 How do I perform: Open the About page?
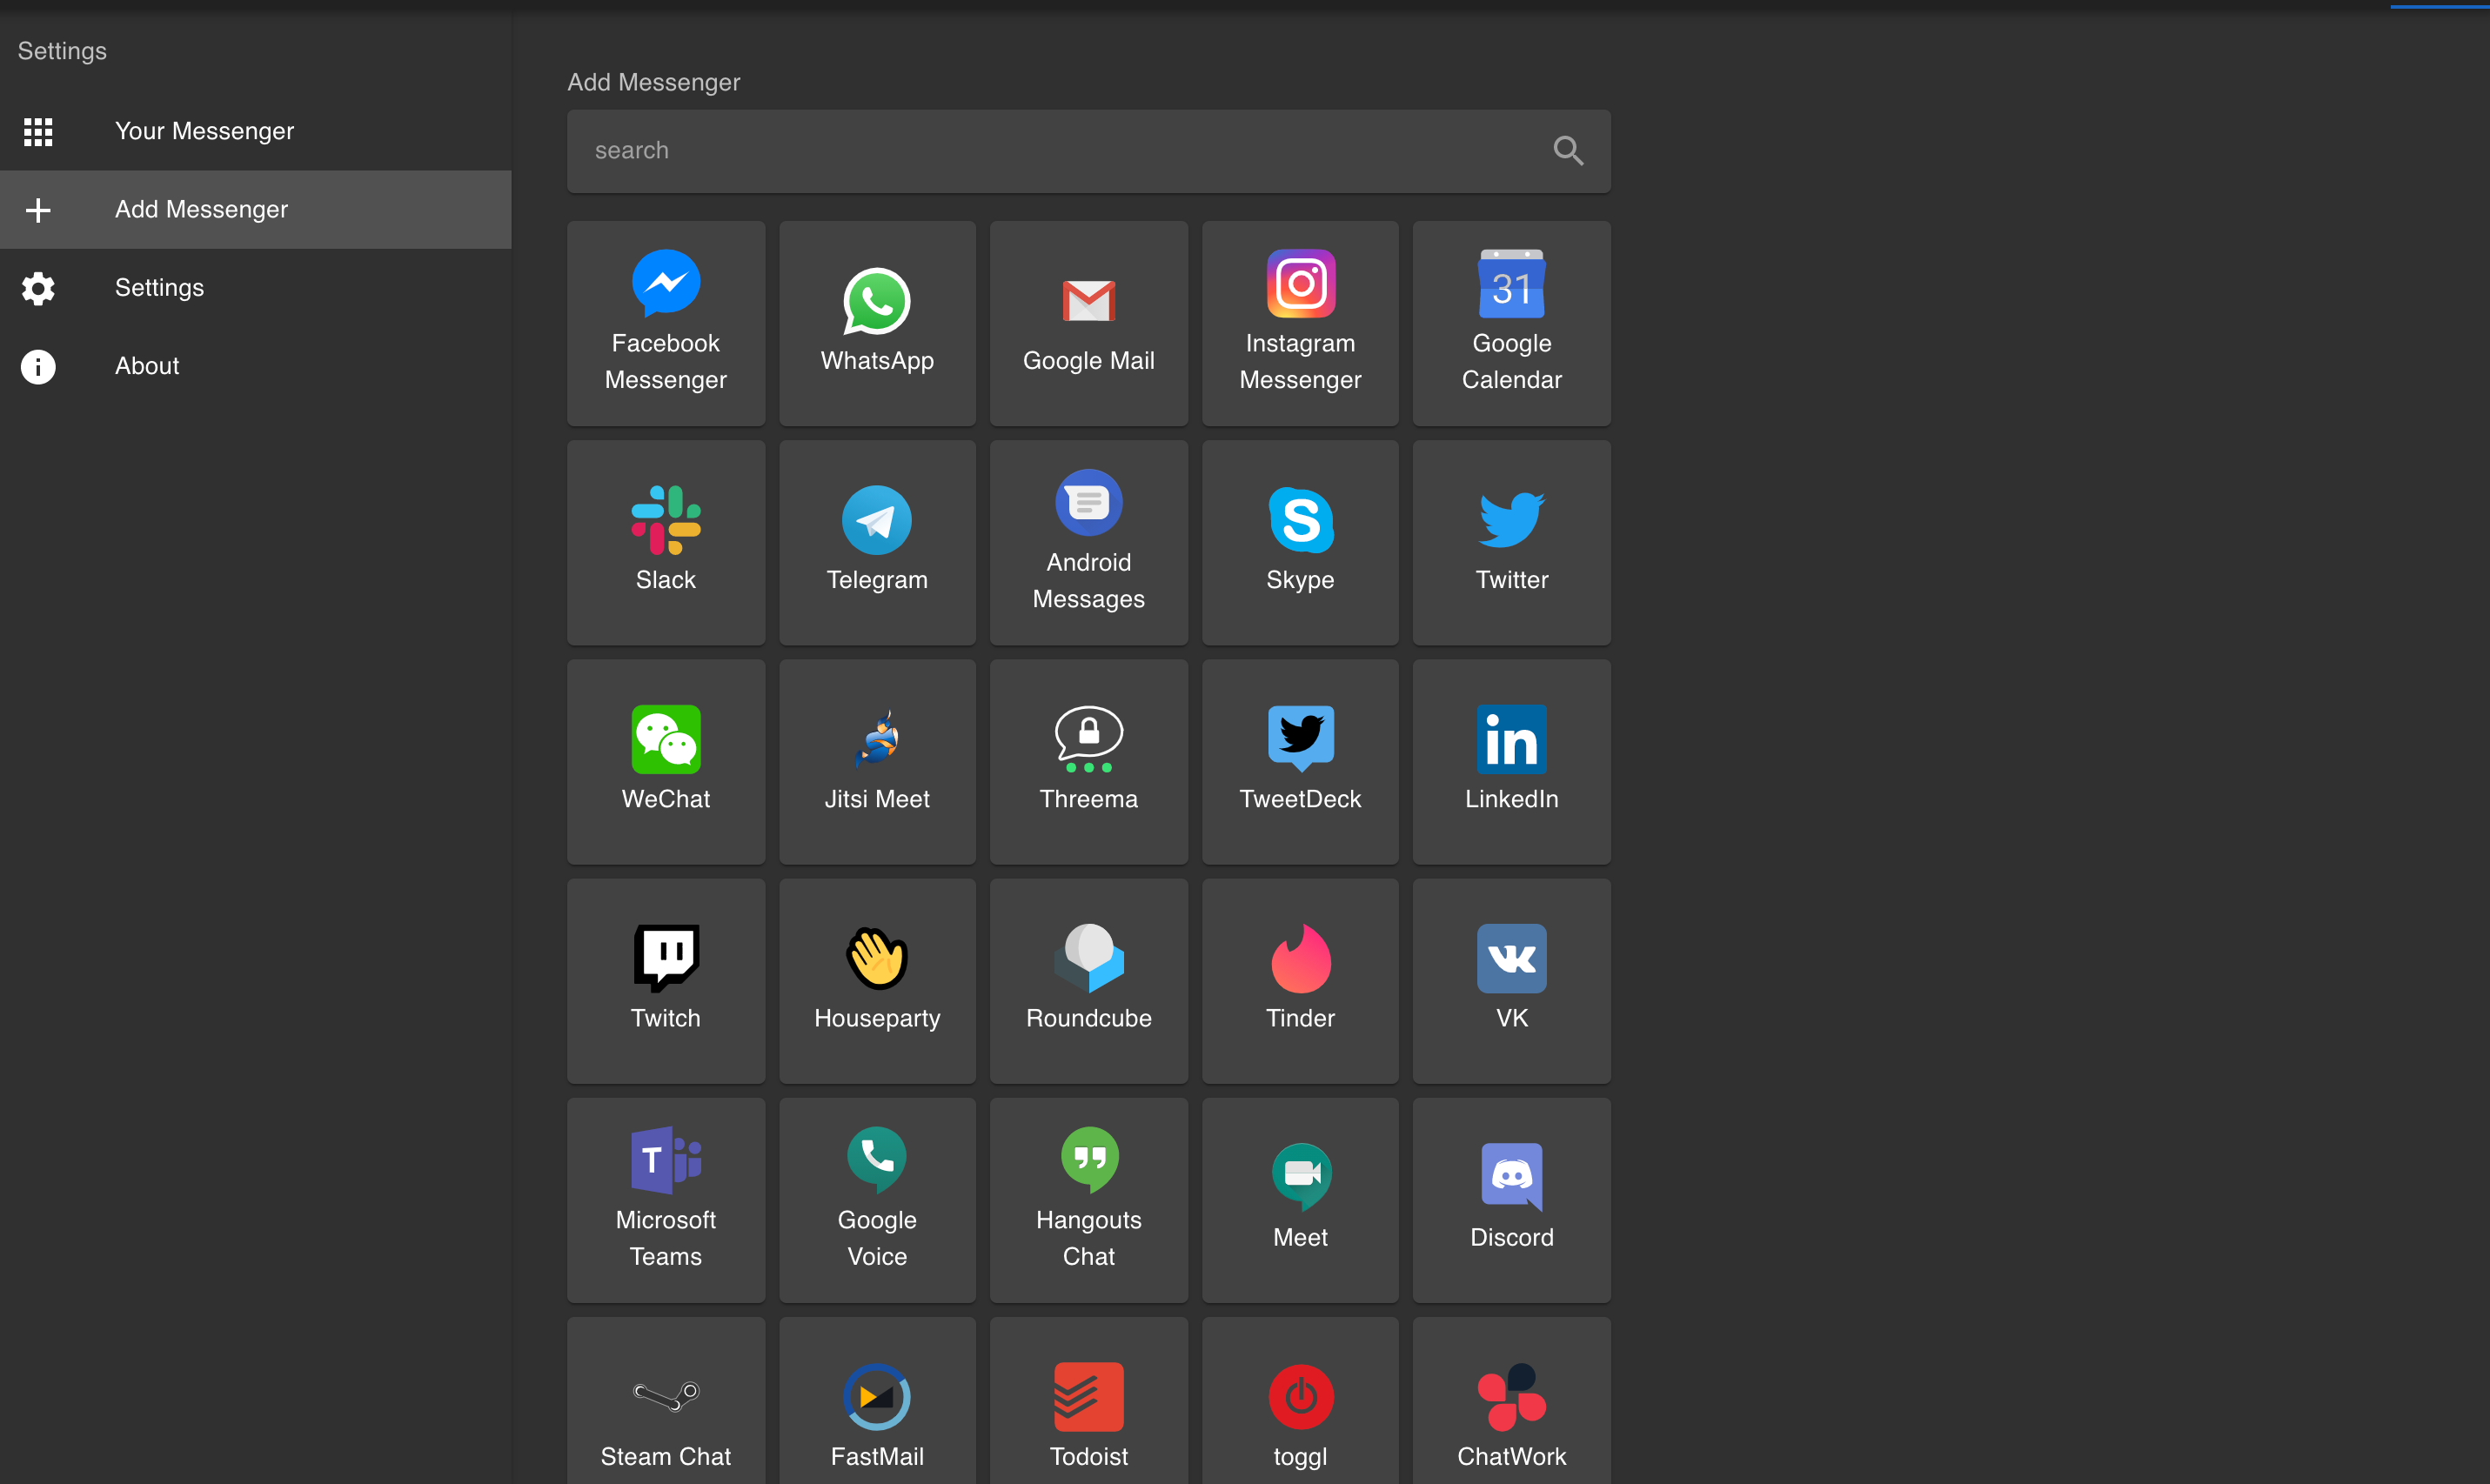pyautogui.click(x=256, y=366)
